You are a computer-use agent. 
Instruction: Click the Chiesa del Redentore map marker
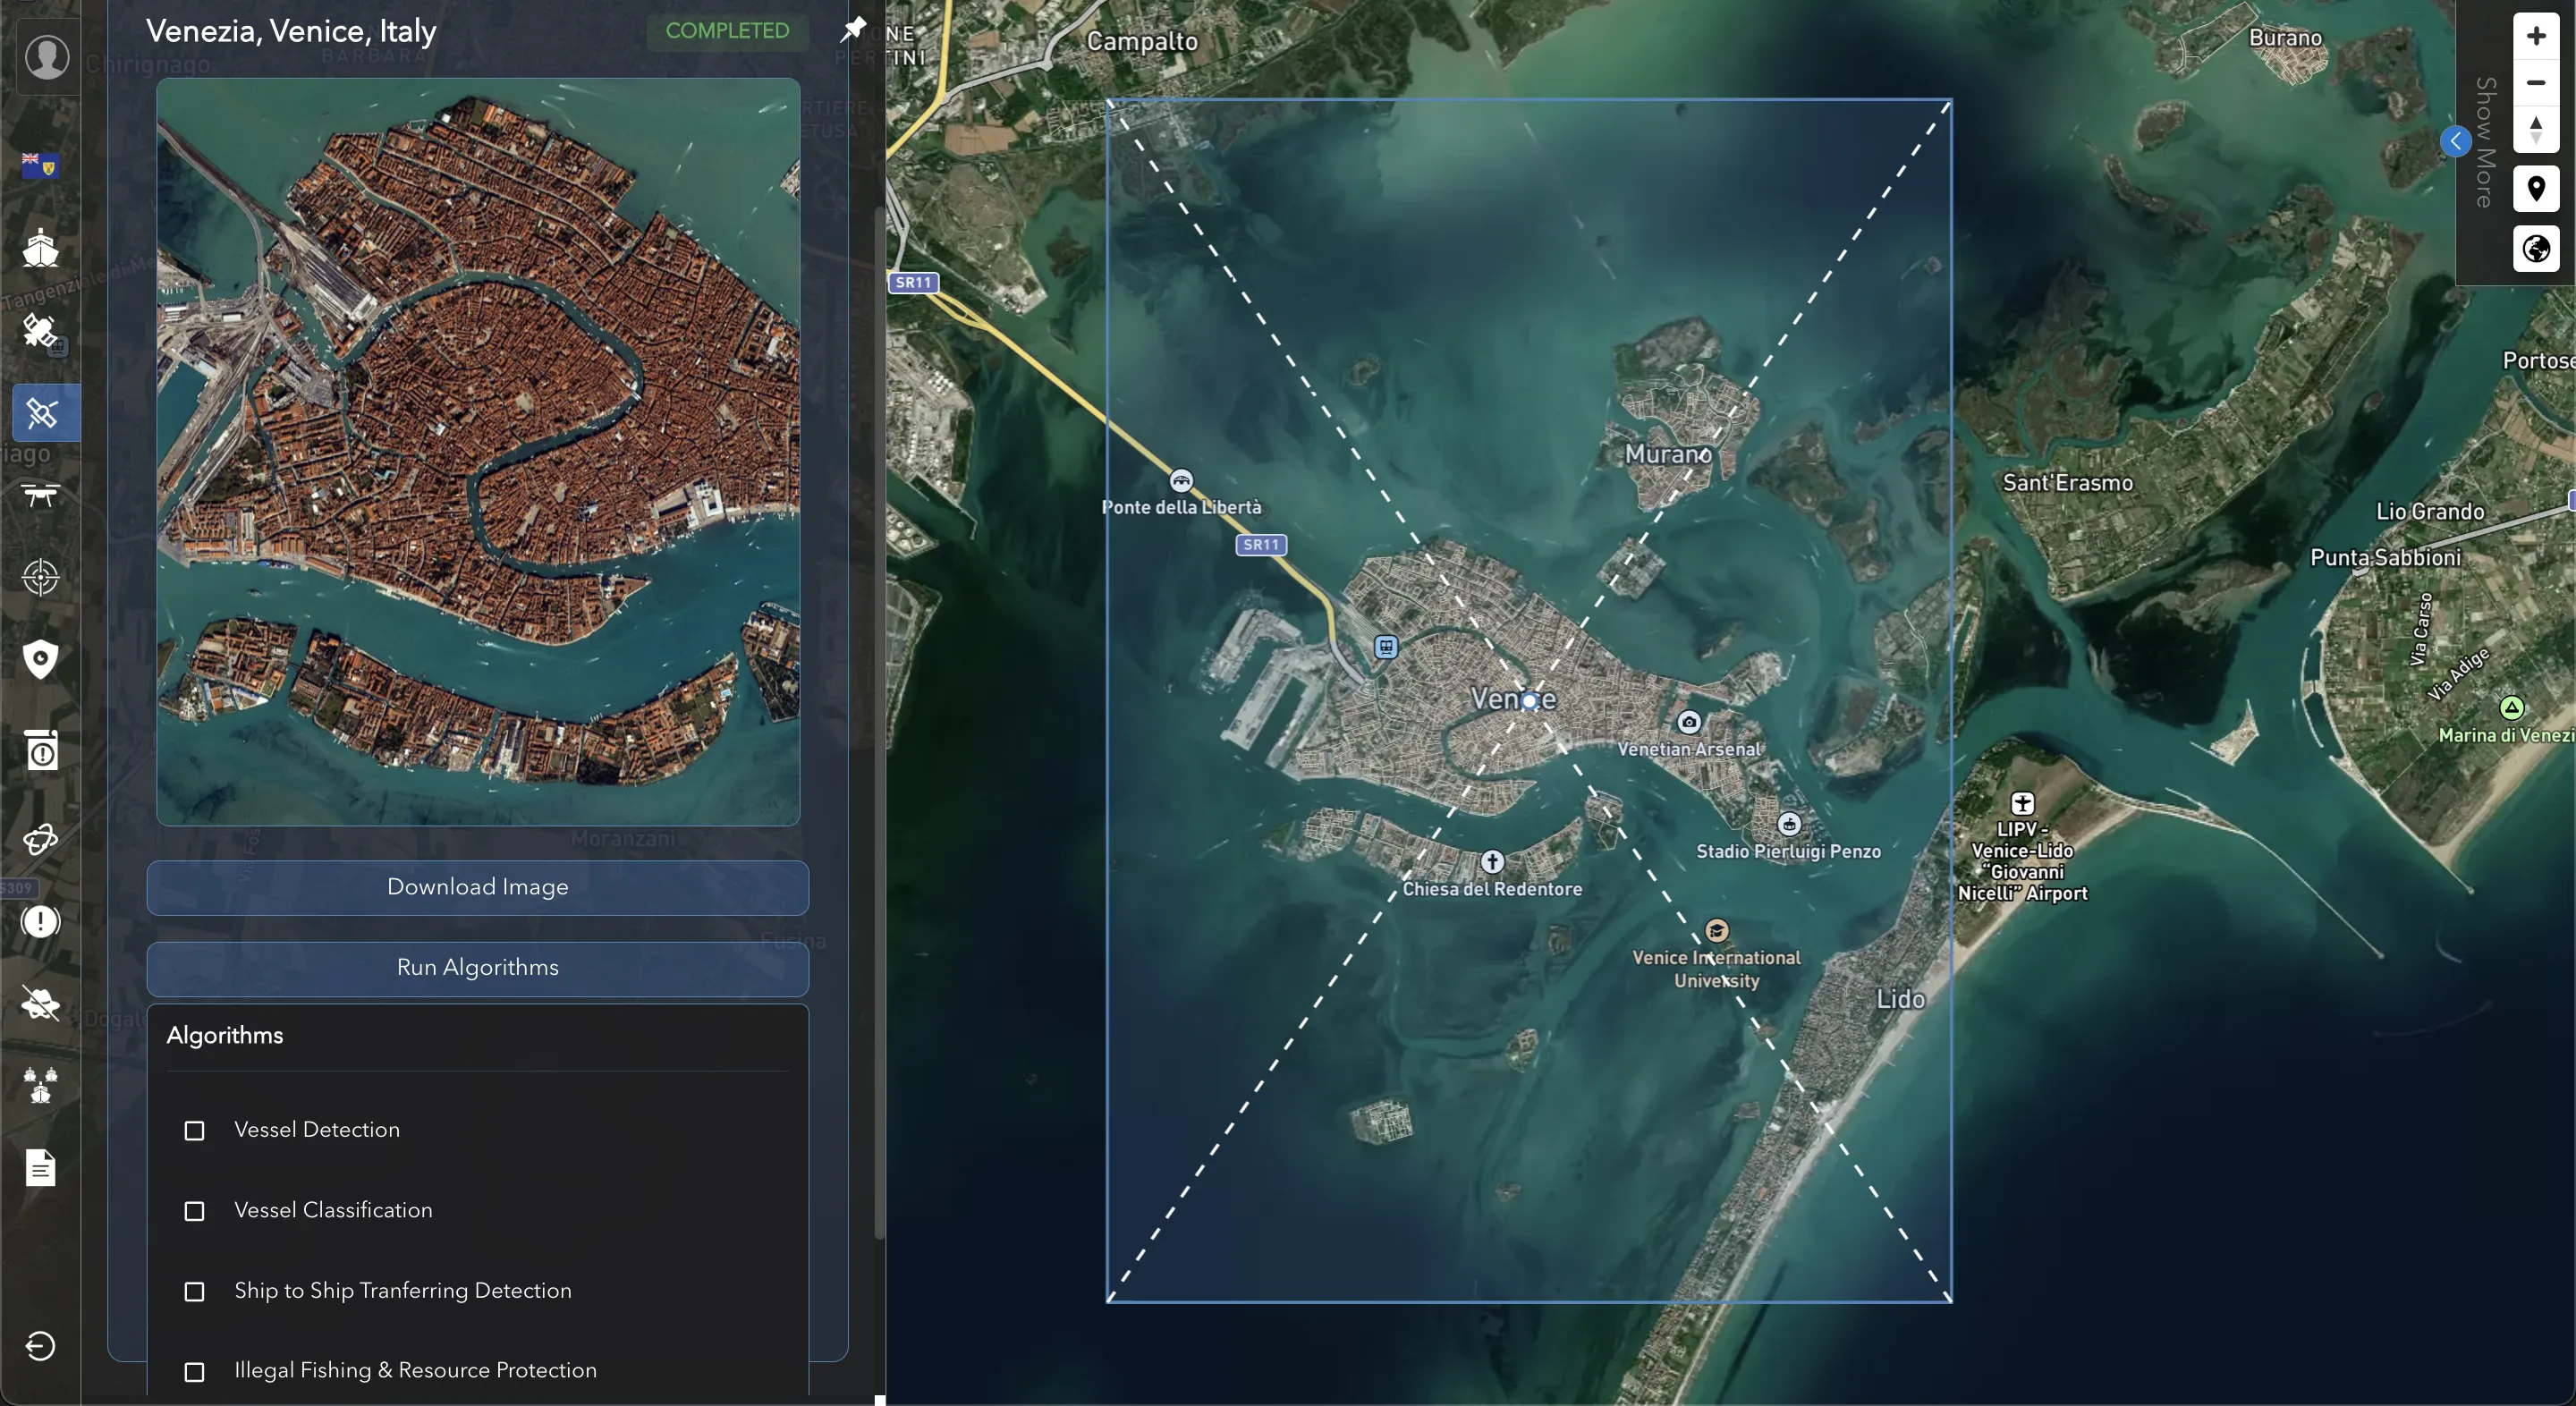(1492, 861)
